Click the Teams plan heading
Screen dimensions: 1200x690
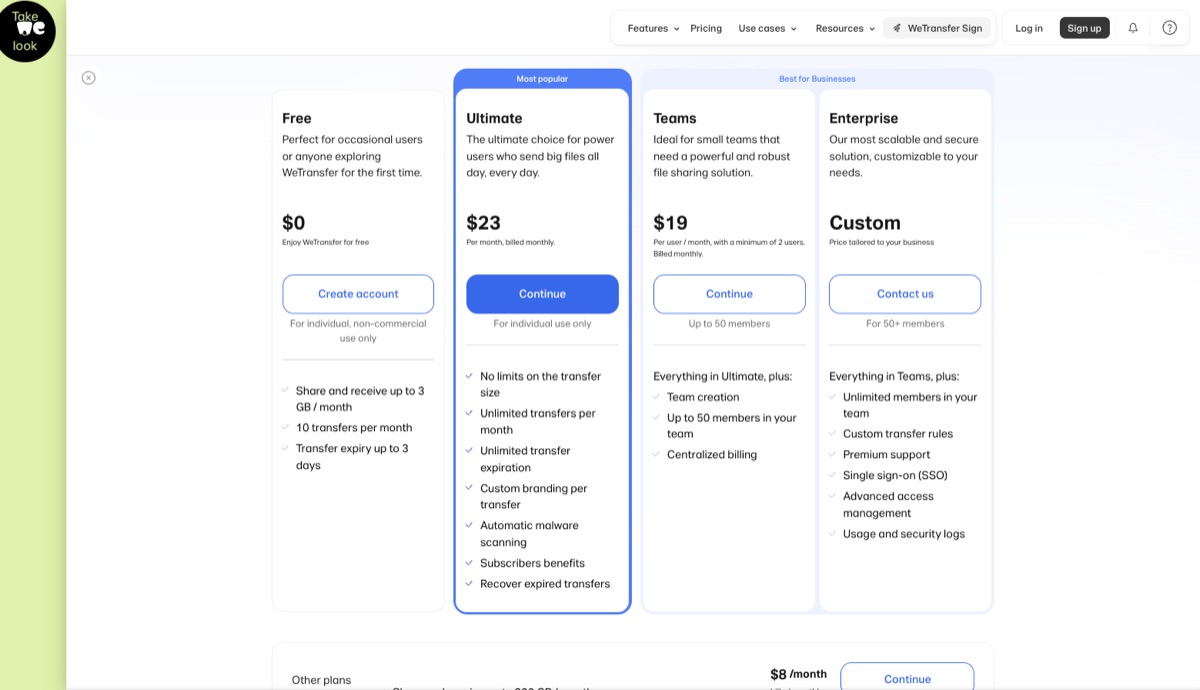click(x=675, y=118)
